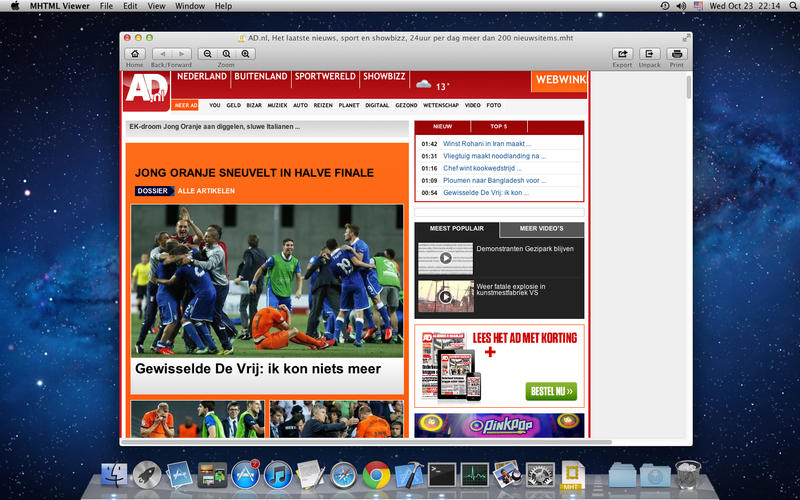Open the View menu
800x500 pixels.
(x=156, y=6)
